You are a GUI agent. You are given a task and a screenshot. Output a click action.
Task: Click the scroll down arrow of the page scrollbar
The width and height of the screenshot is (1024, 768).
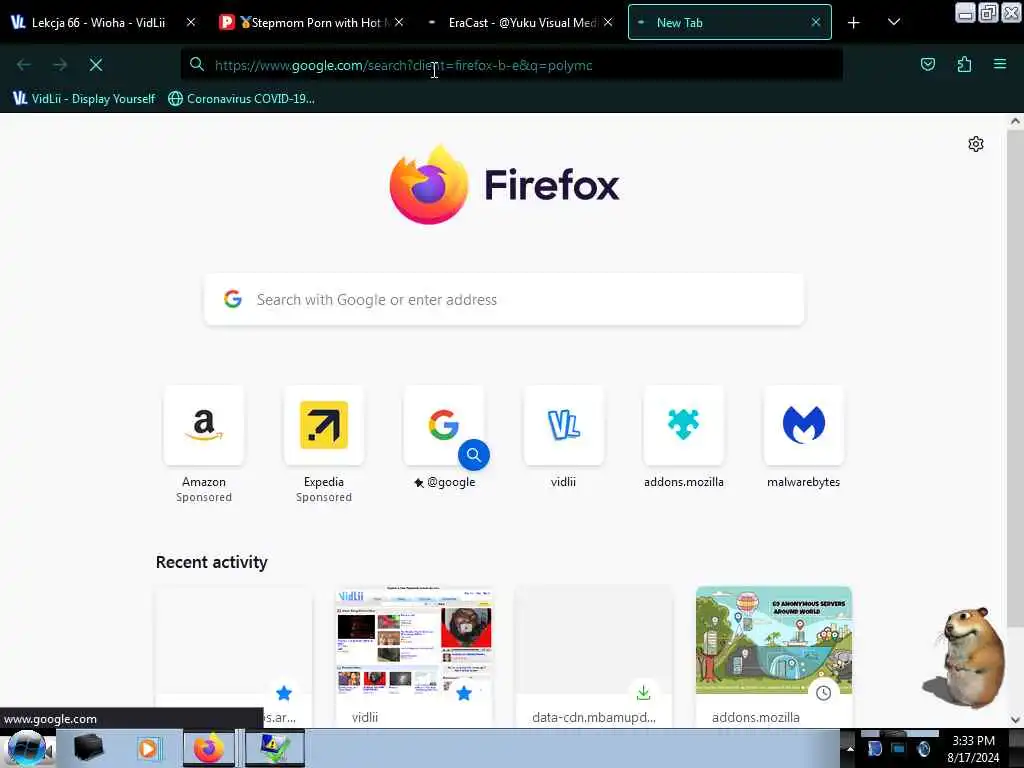point(1015,720)
